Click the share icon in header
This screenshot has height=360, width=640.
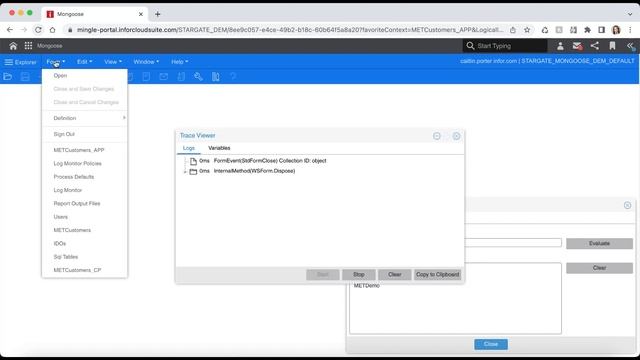coord(595,46)
